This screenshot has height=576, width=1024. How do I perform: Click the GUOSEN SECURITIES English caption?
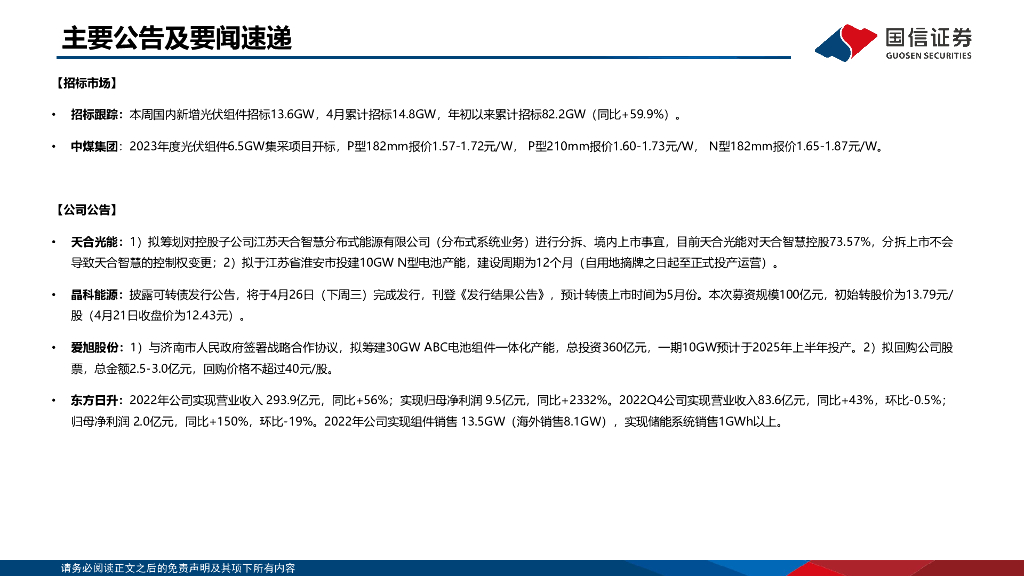tap(929, 56)
